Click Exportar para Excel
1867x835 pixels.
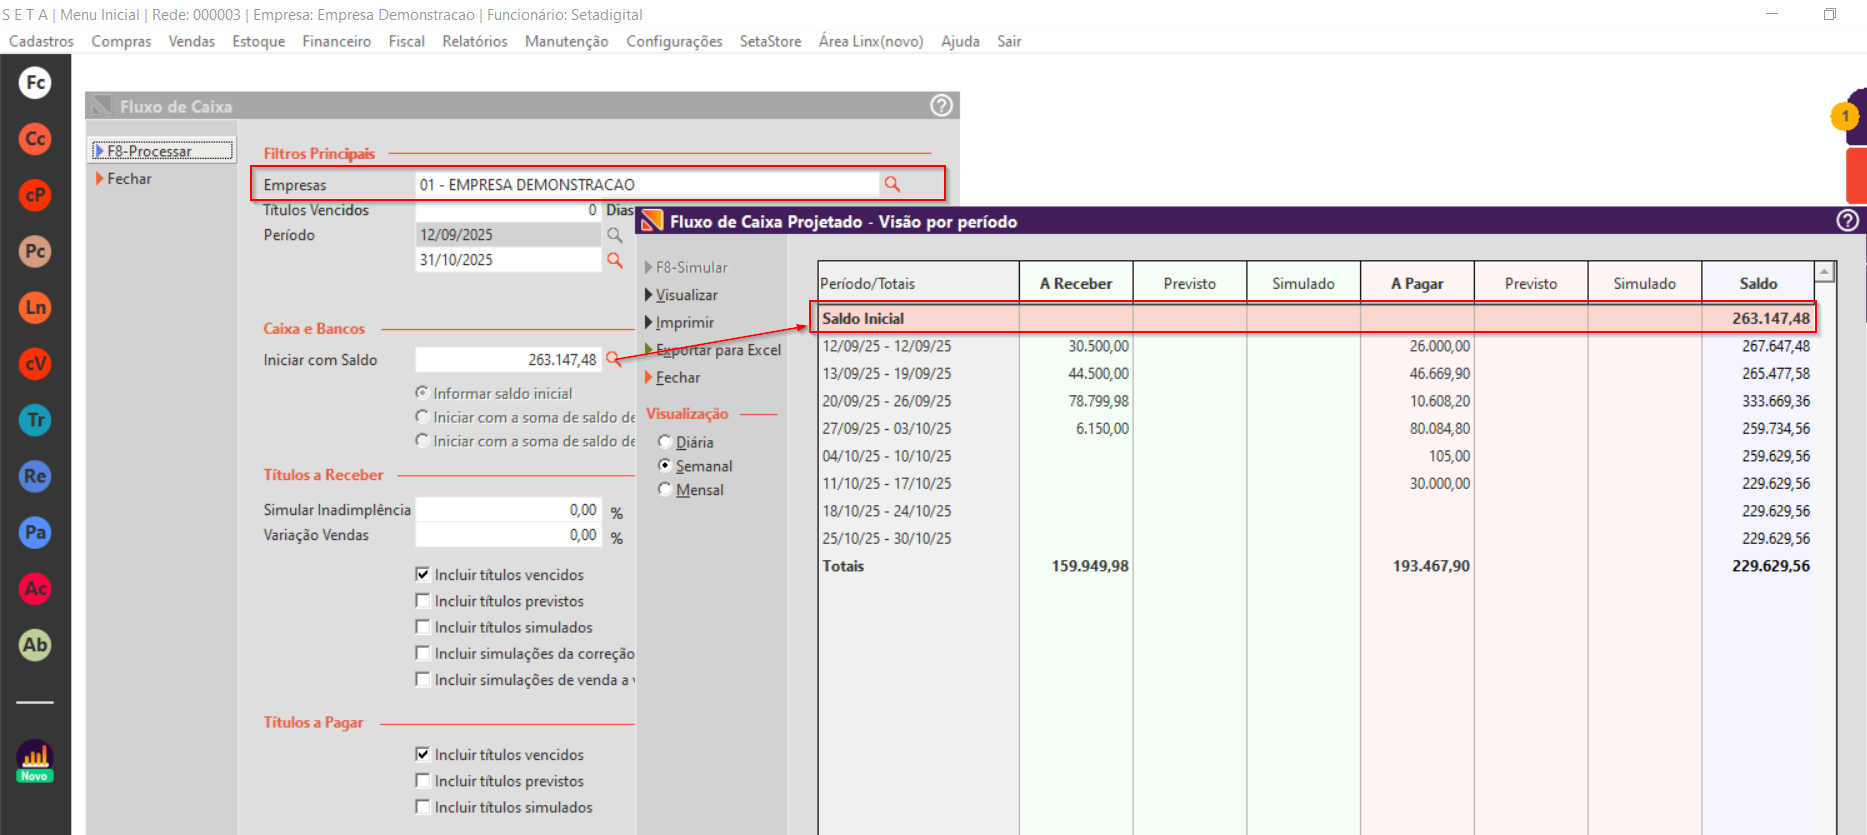click(x=713, y=350)
